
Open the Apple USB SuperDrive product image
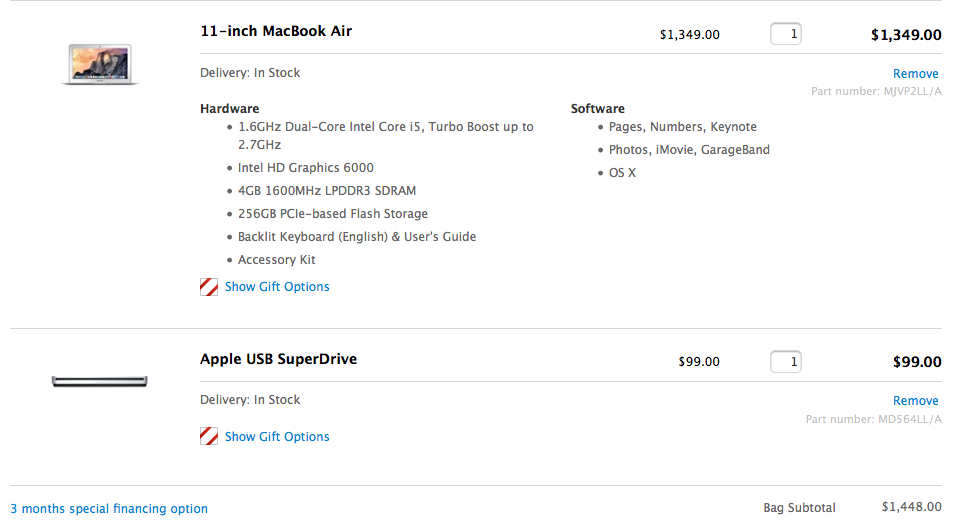click(100, 382)
